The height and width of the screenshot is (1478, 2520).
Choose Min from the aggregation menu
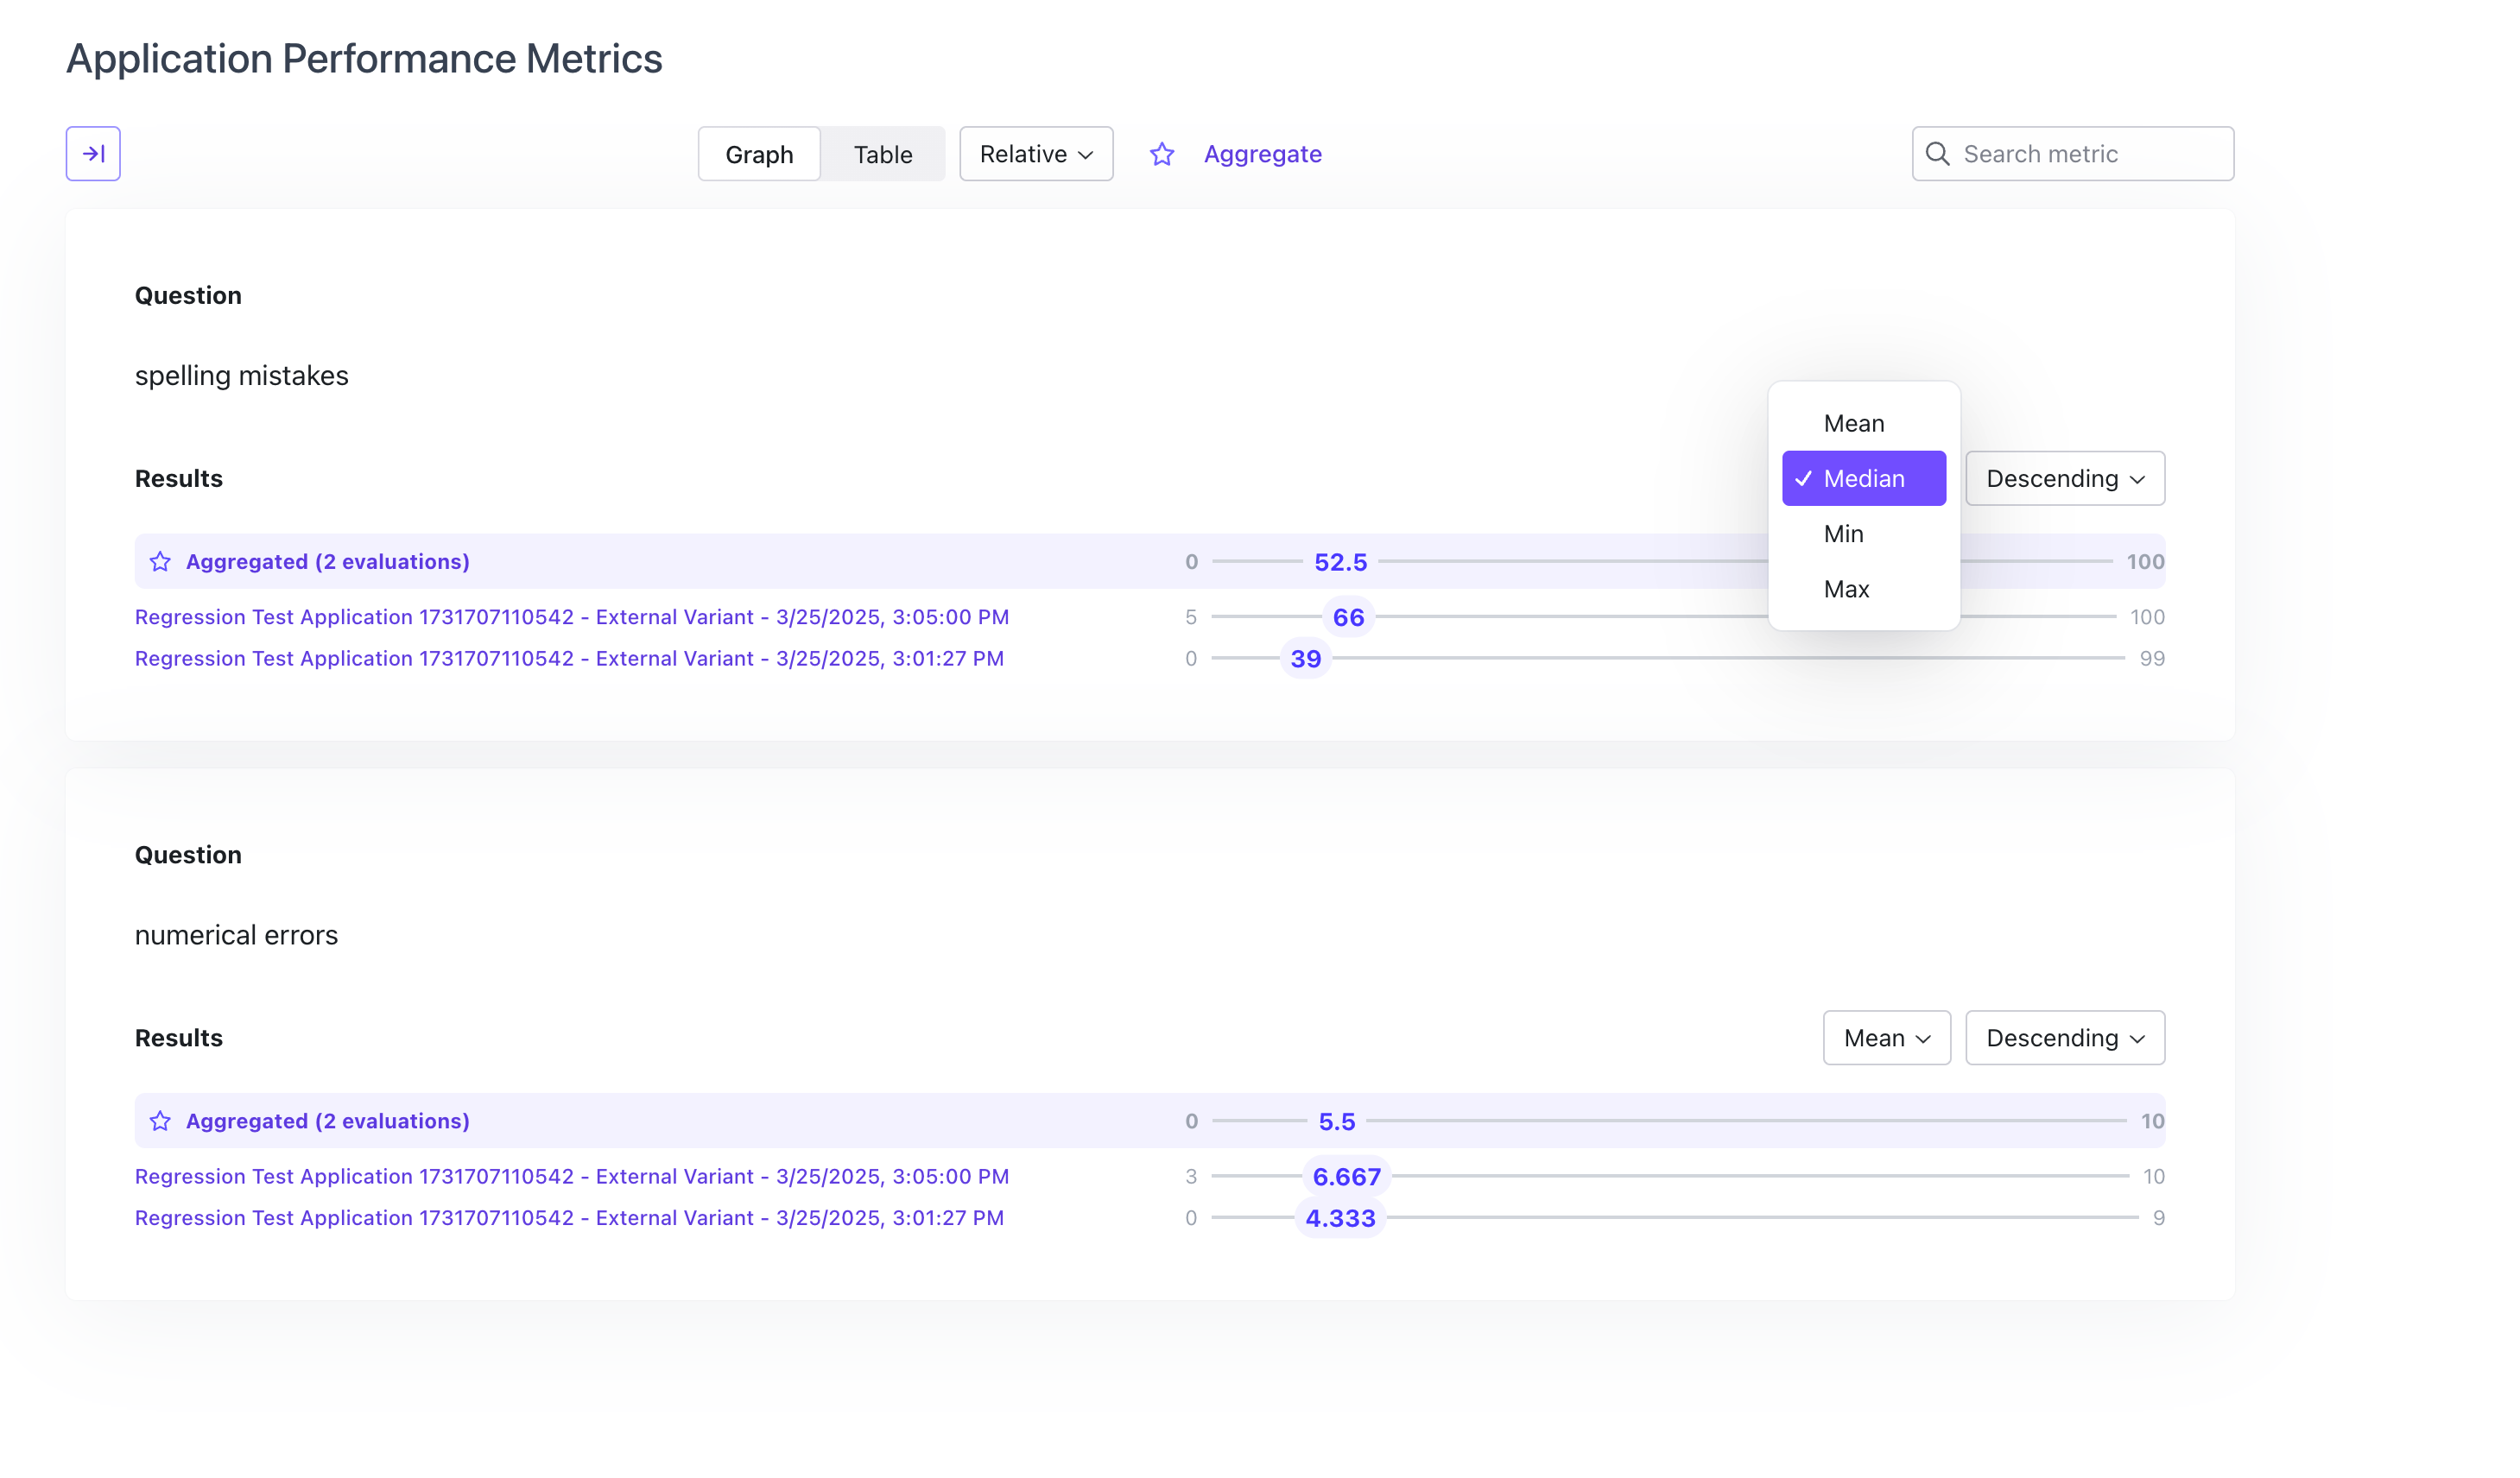click(x=1843, y=534)
